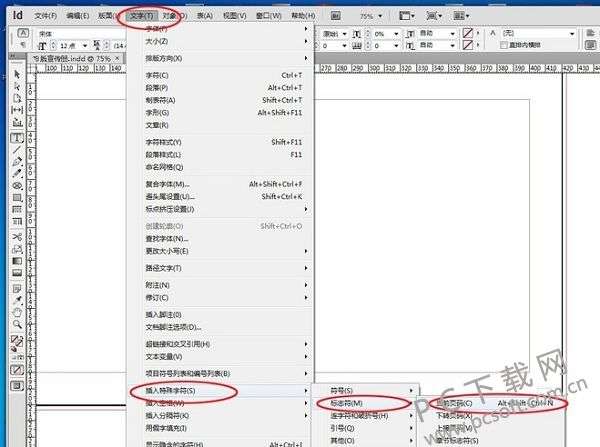Open the 0% vertical scale dropdown
This screenshot has width=600, height=447.
coord(396,34)
